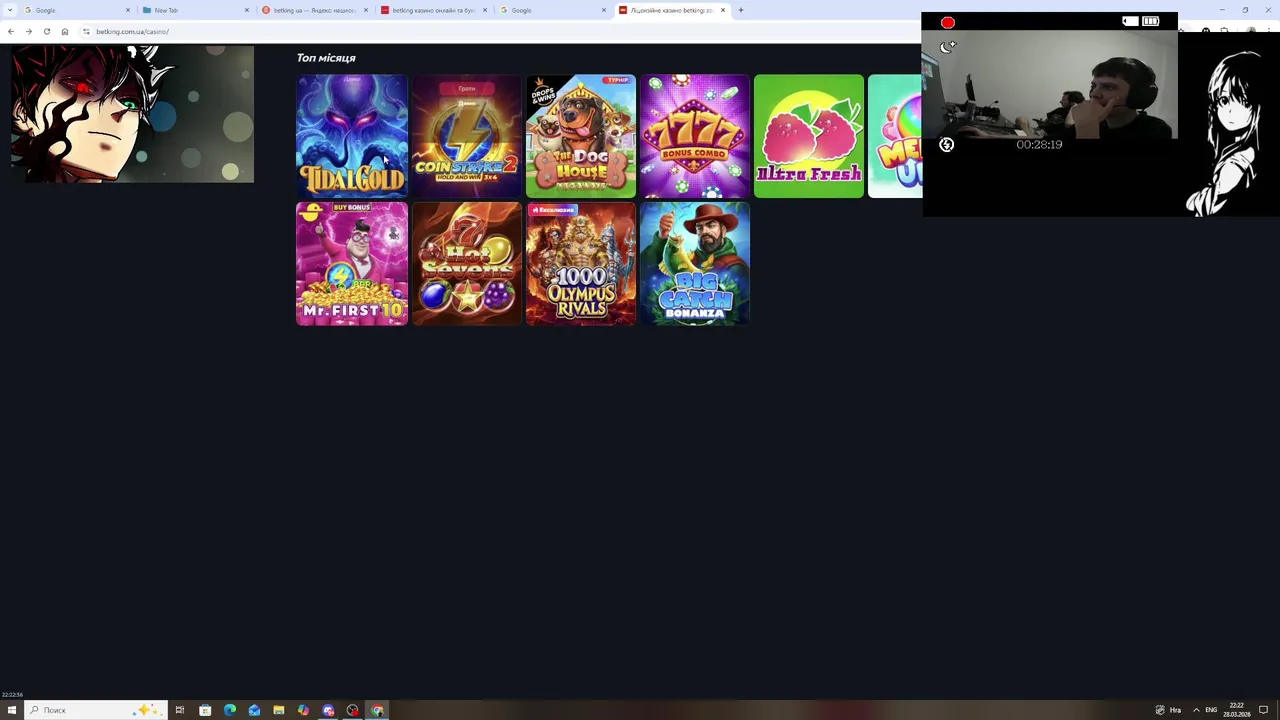This screenshot has height=720, width=1280.
Task: View site information for betking.com.ua
Action: tap(87, 31)
